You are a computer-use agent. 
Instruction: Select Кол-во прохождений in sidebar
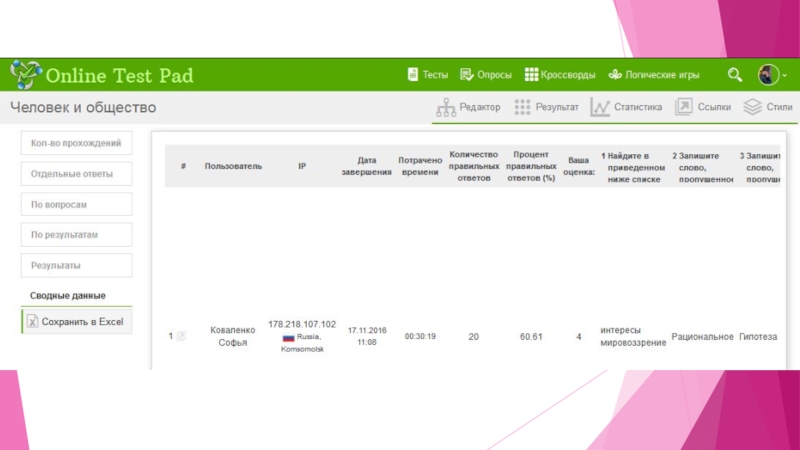tap(76, 143)
